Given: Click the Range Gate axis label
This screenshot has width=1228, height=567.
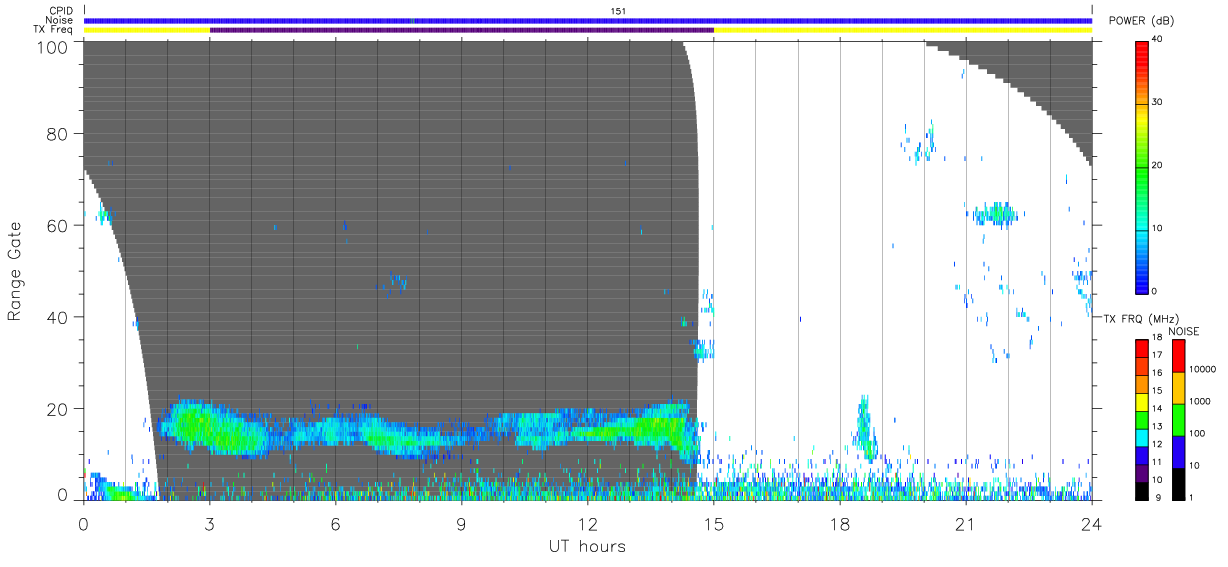Looking at the screenshot, I should click(x=15, y=271).
